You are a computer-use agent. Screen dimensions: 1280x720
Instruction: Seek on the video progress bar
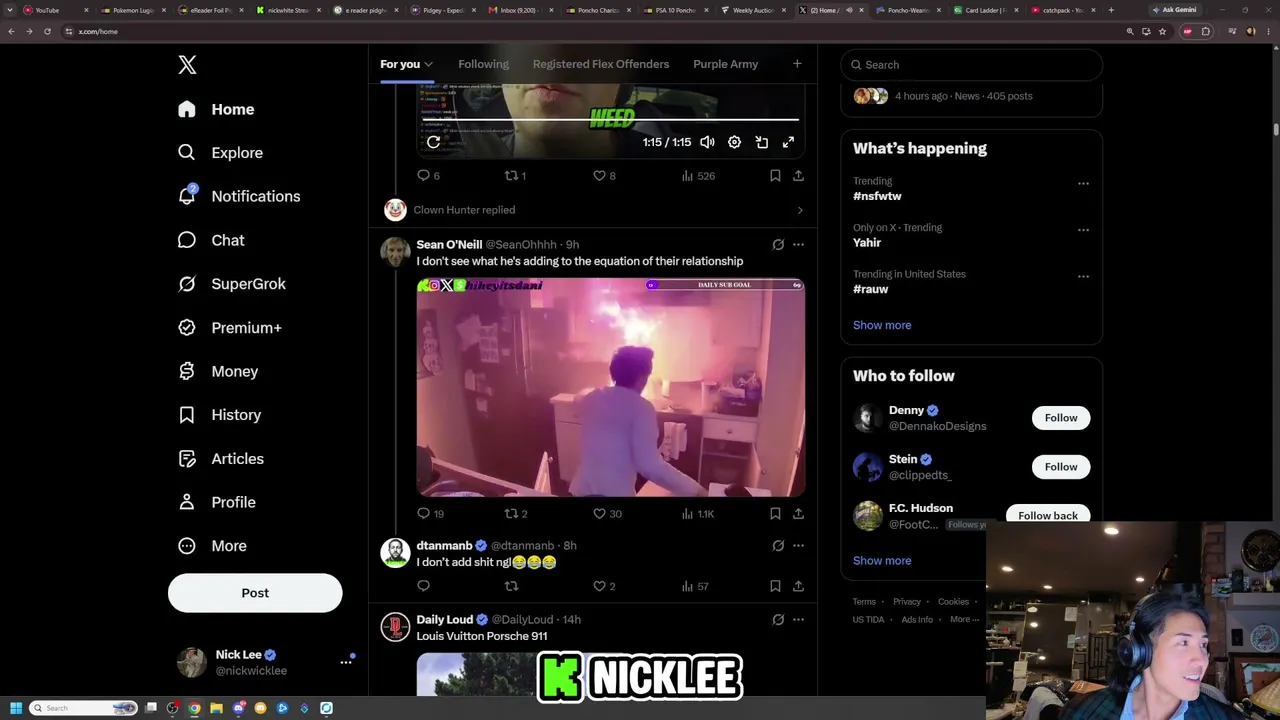point(610,120)
